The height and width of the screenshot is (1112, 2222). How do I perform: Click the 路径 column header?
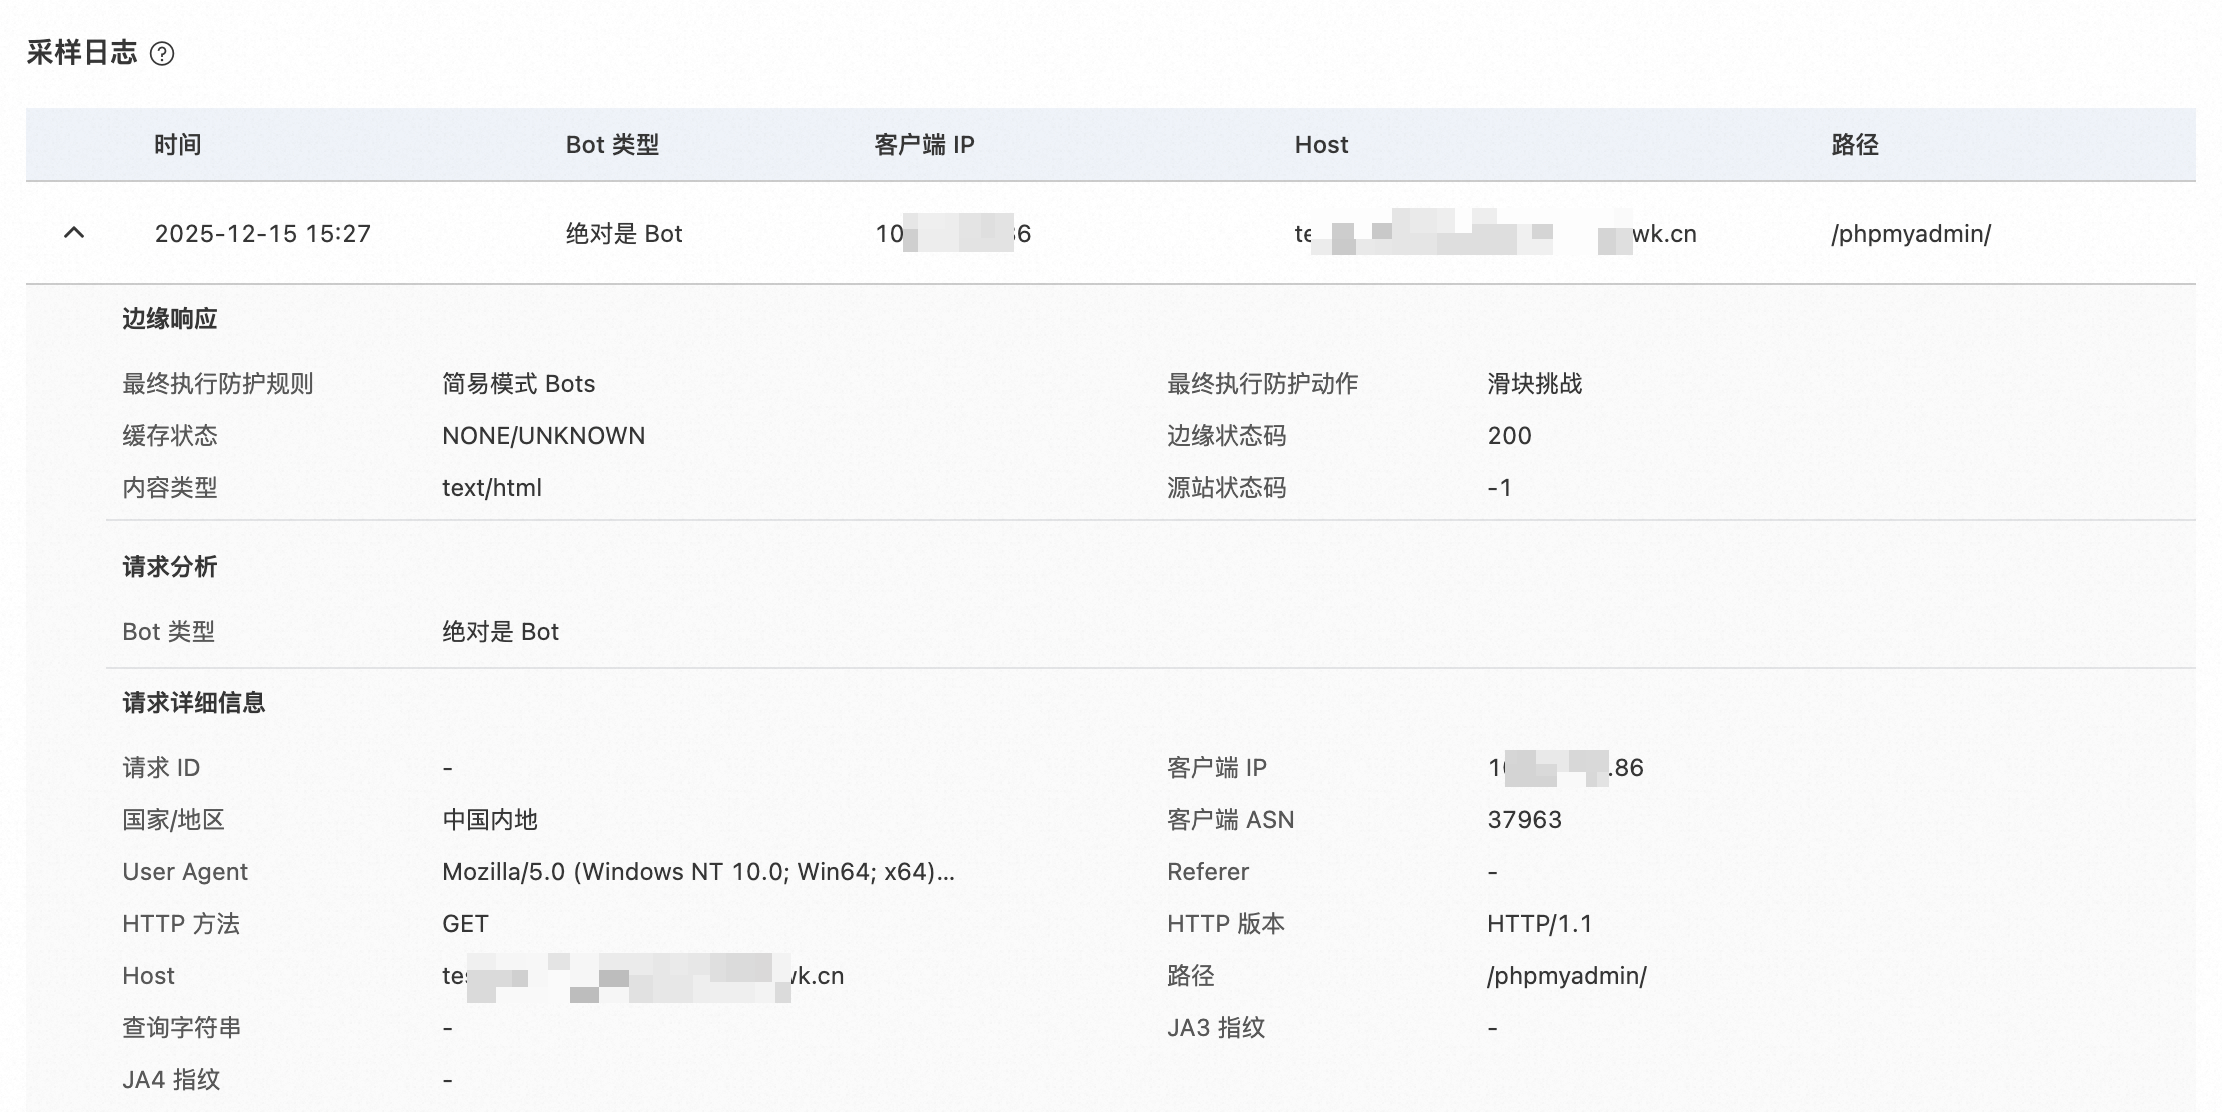tap(1855, 145)
